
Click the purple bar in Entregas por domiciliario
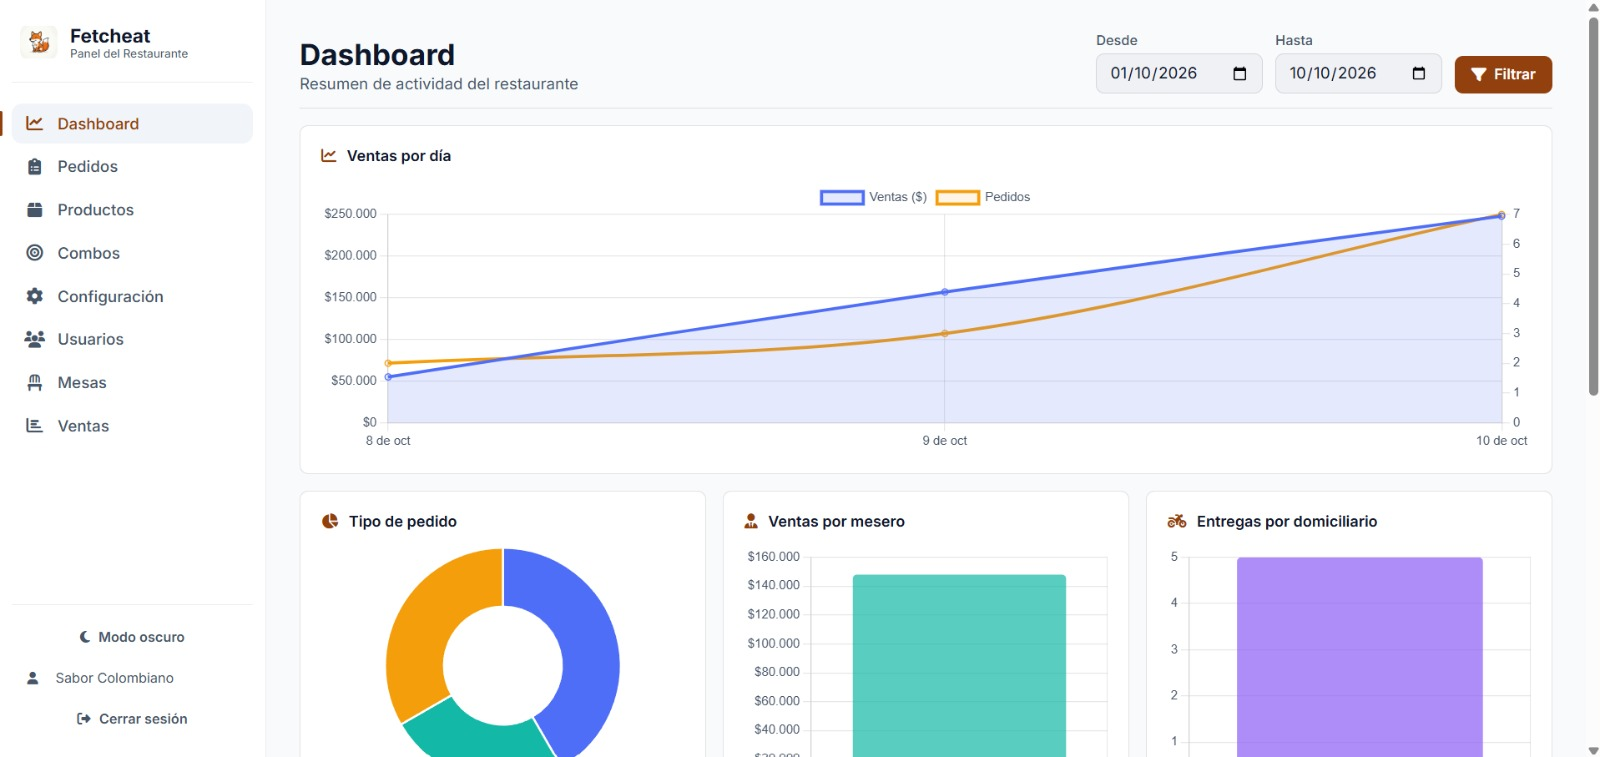tap(1359, 657)
